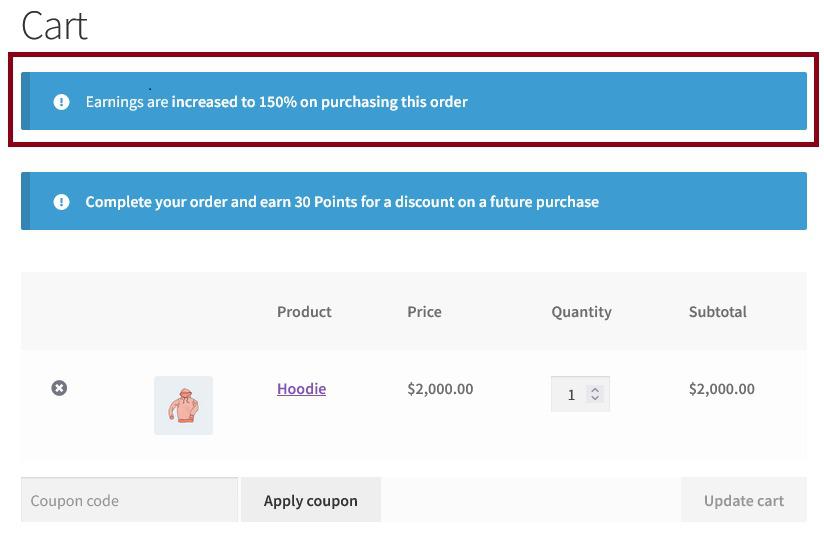Screen dimensions: 824x536
Task: Click the Hoodie subtotal amount
Action: tap(721, 389)
